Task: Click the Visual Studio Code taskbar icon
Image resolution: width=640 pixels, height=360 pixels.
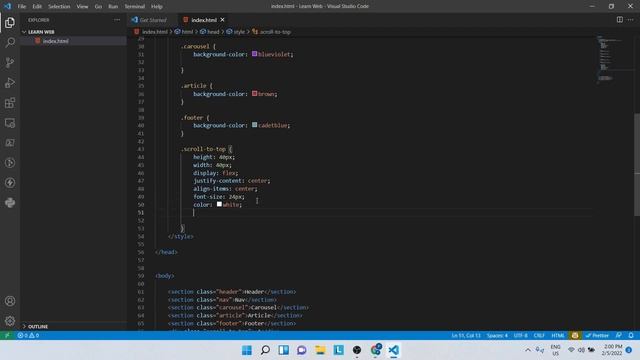Action: (x=393, y=350)
